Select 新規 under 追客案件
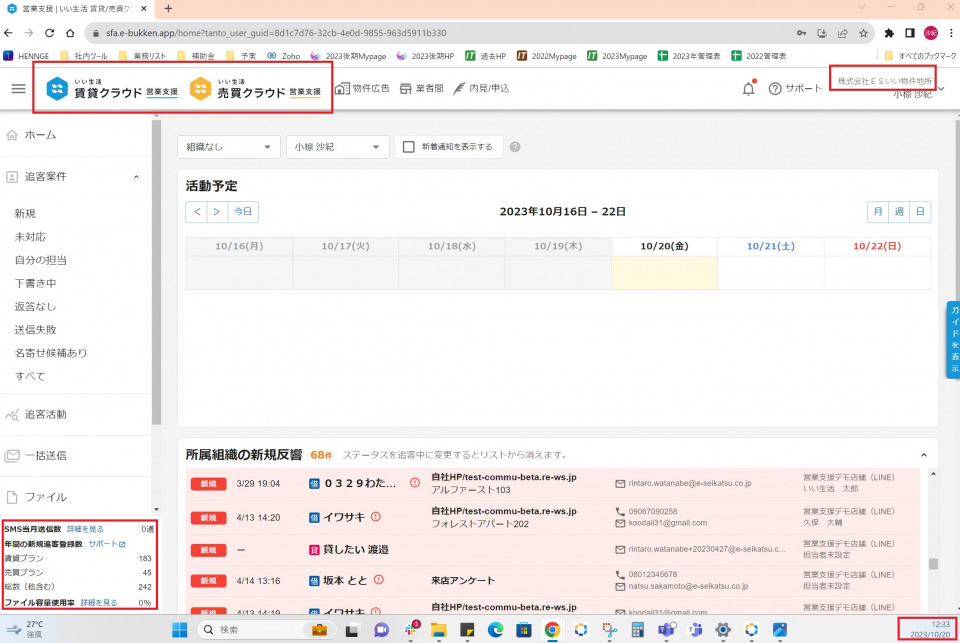Screen dimensions: 960x643 25,213
